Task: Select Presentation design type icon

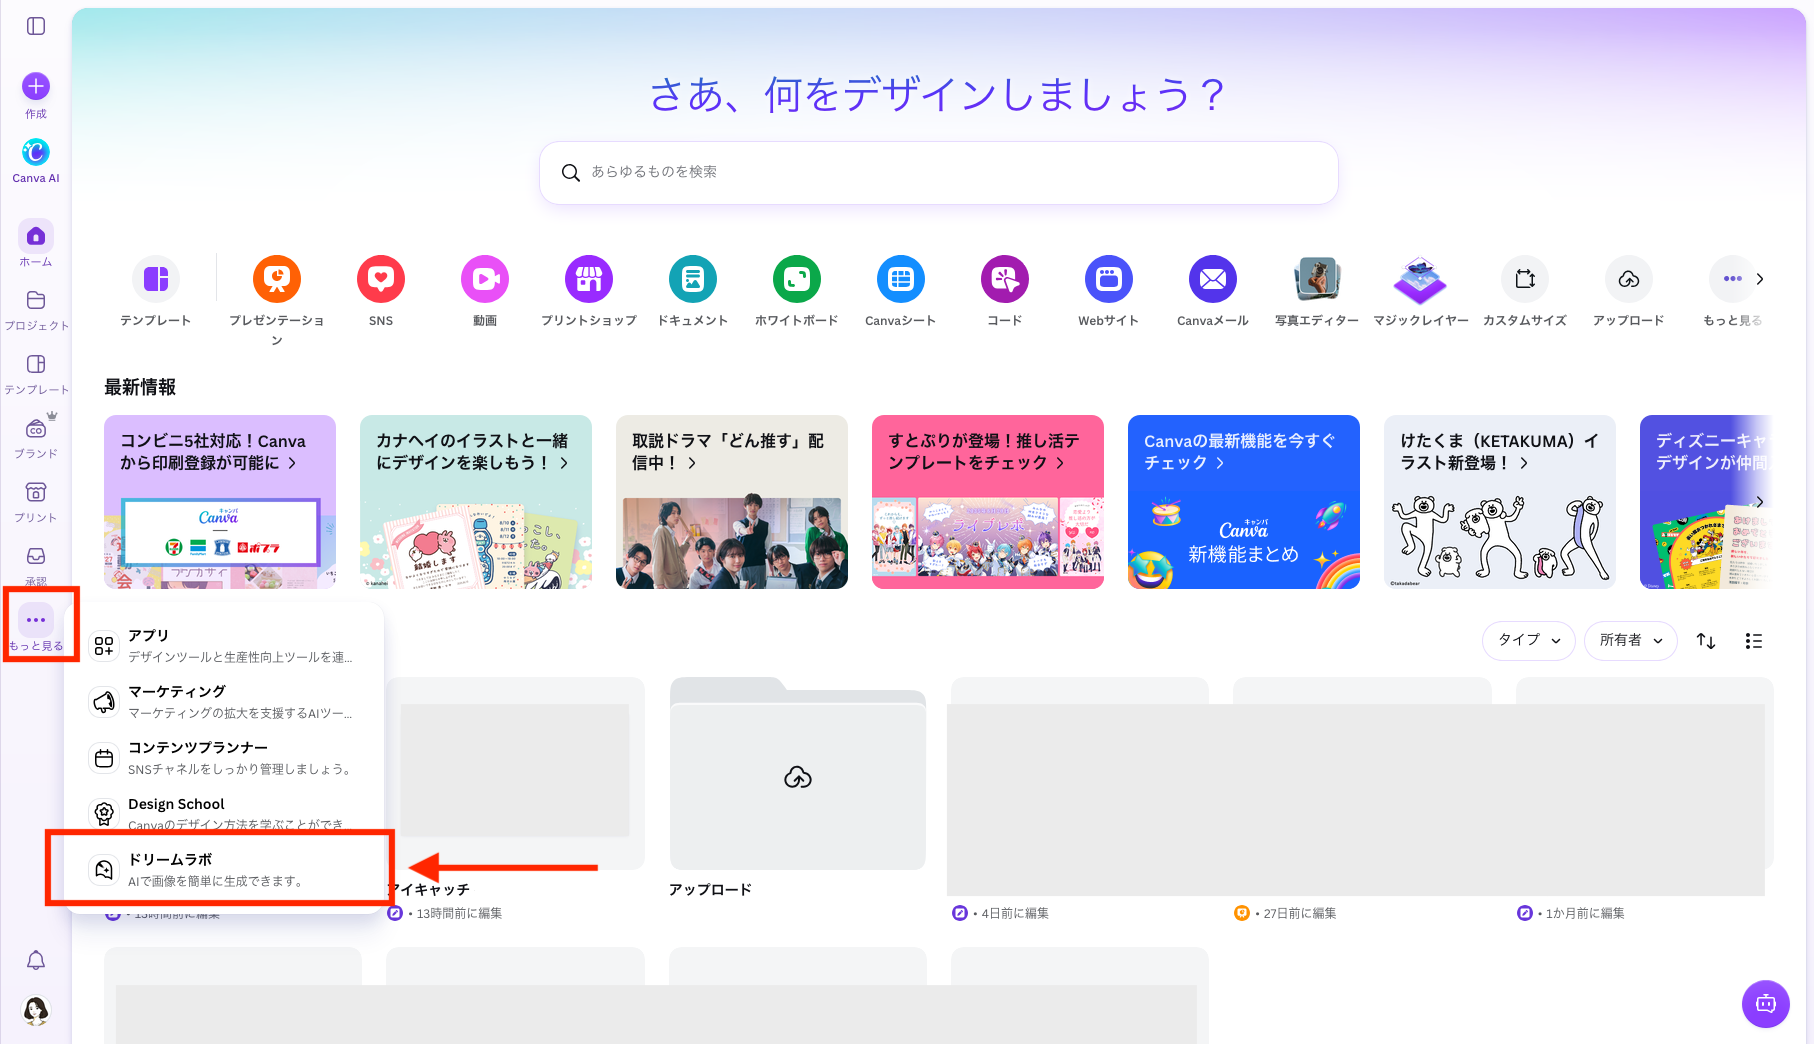Action: pyautogui.click(x=277, y=279)
